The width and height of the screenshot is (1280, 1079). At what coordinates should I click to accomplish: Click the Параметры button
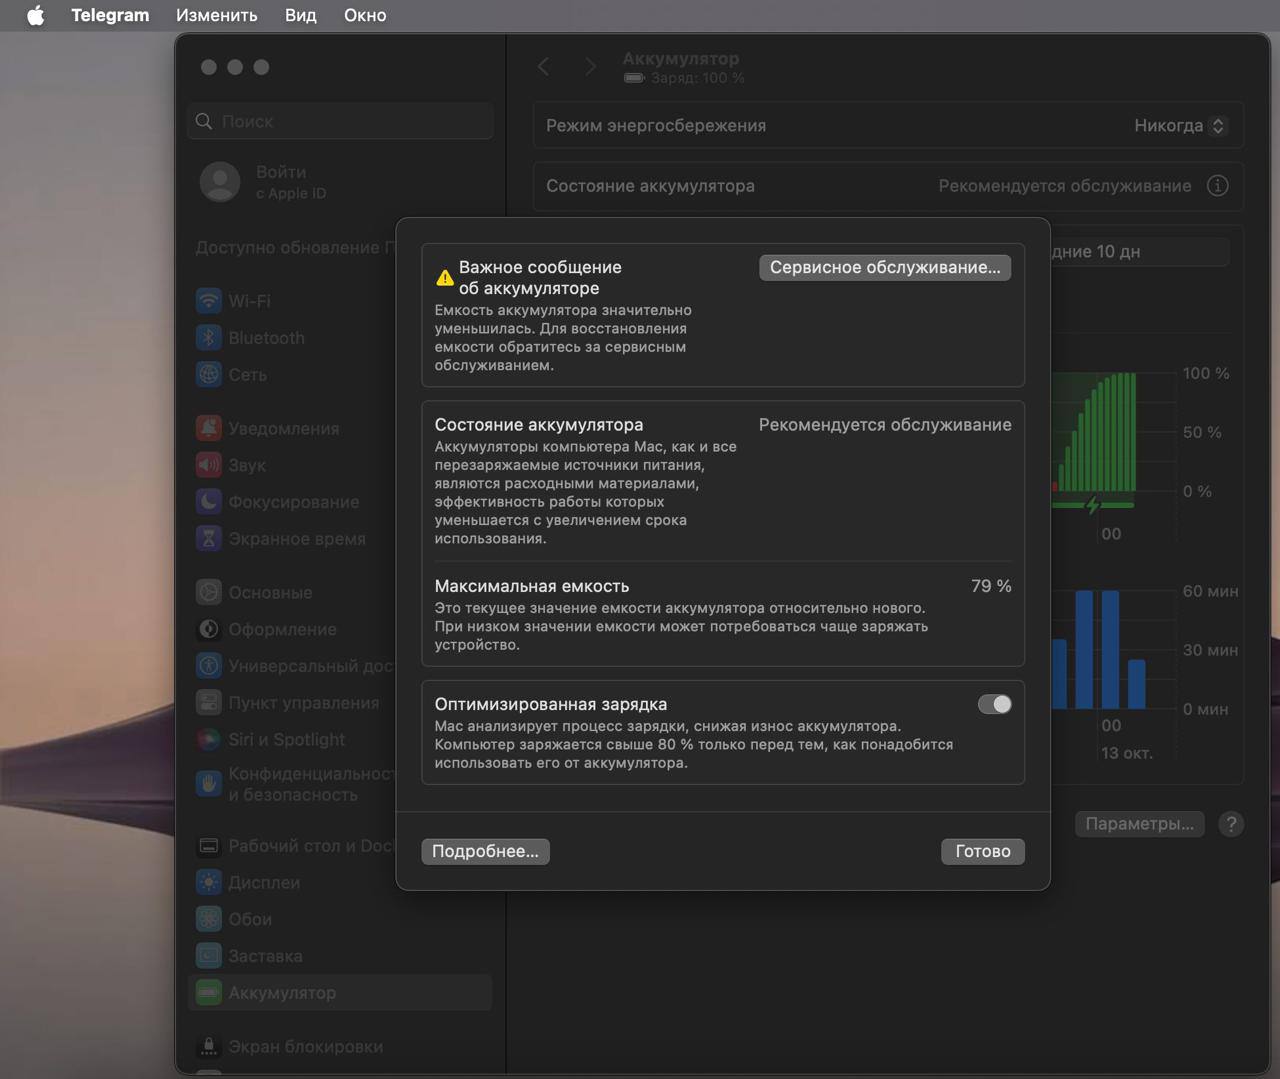pos(1139,823)
